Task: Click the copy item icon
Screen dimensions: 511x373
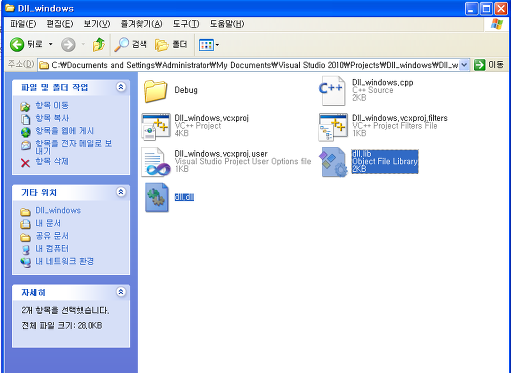Action: [x=26, y=119]
